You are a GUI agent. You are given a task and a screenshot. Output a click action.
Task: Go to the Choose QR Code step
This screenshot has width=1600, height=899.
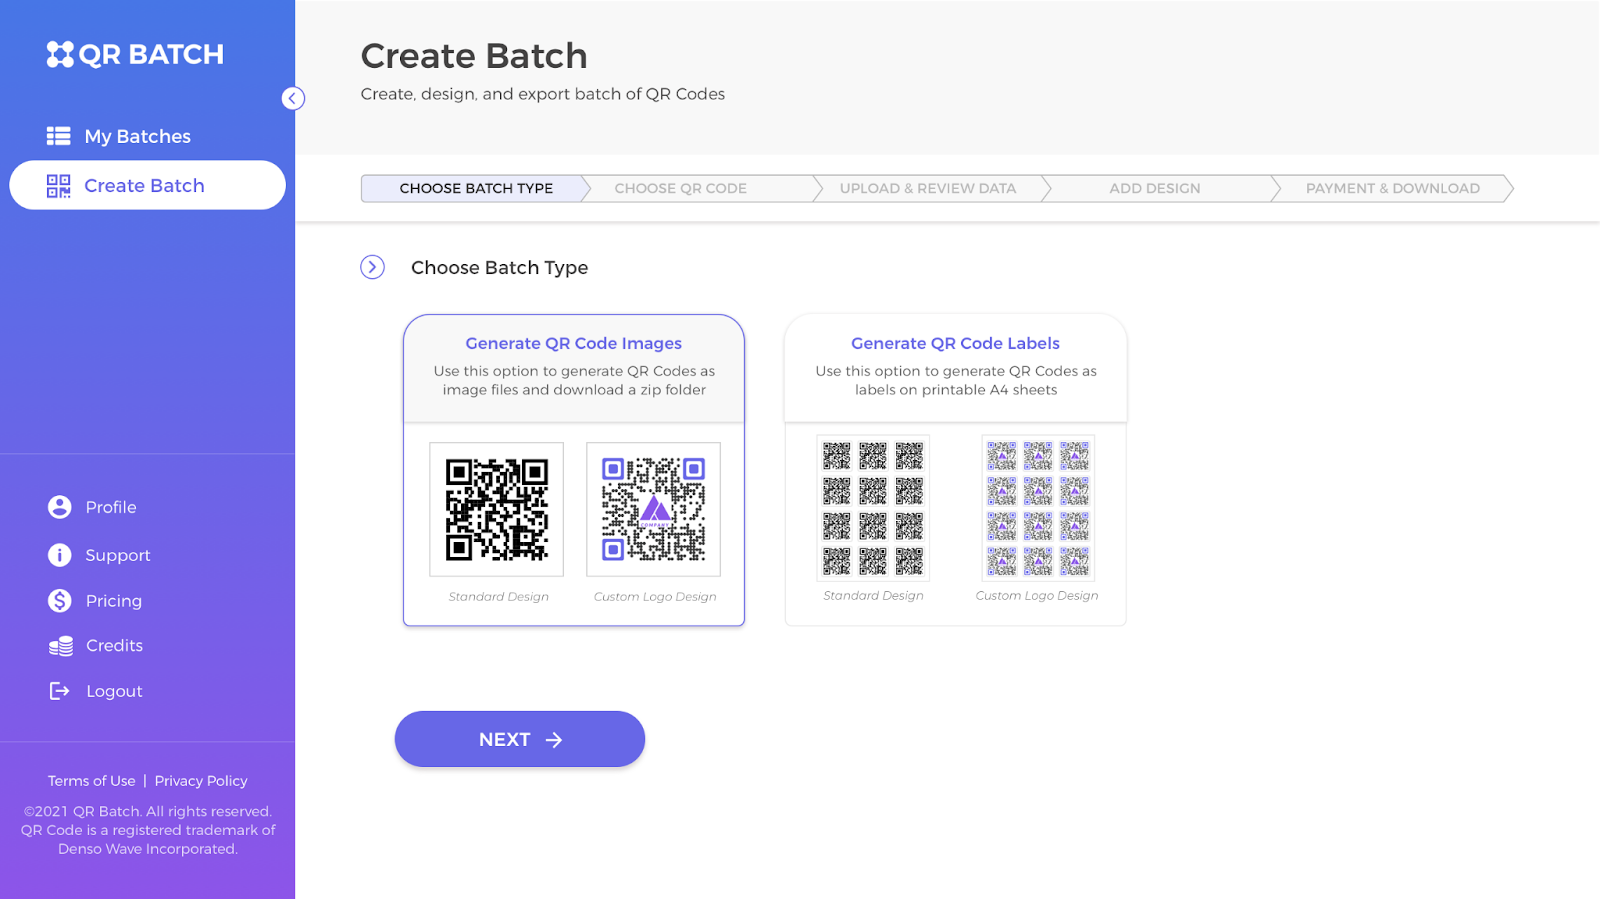(x=681, y=188)
